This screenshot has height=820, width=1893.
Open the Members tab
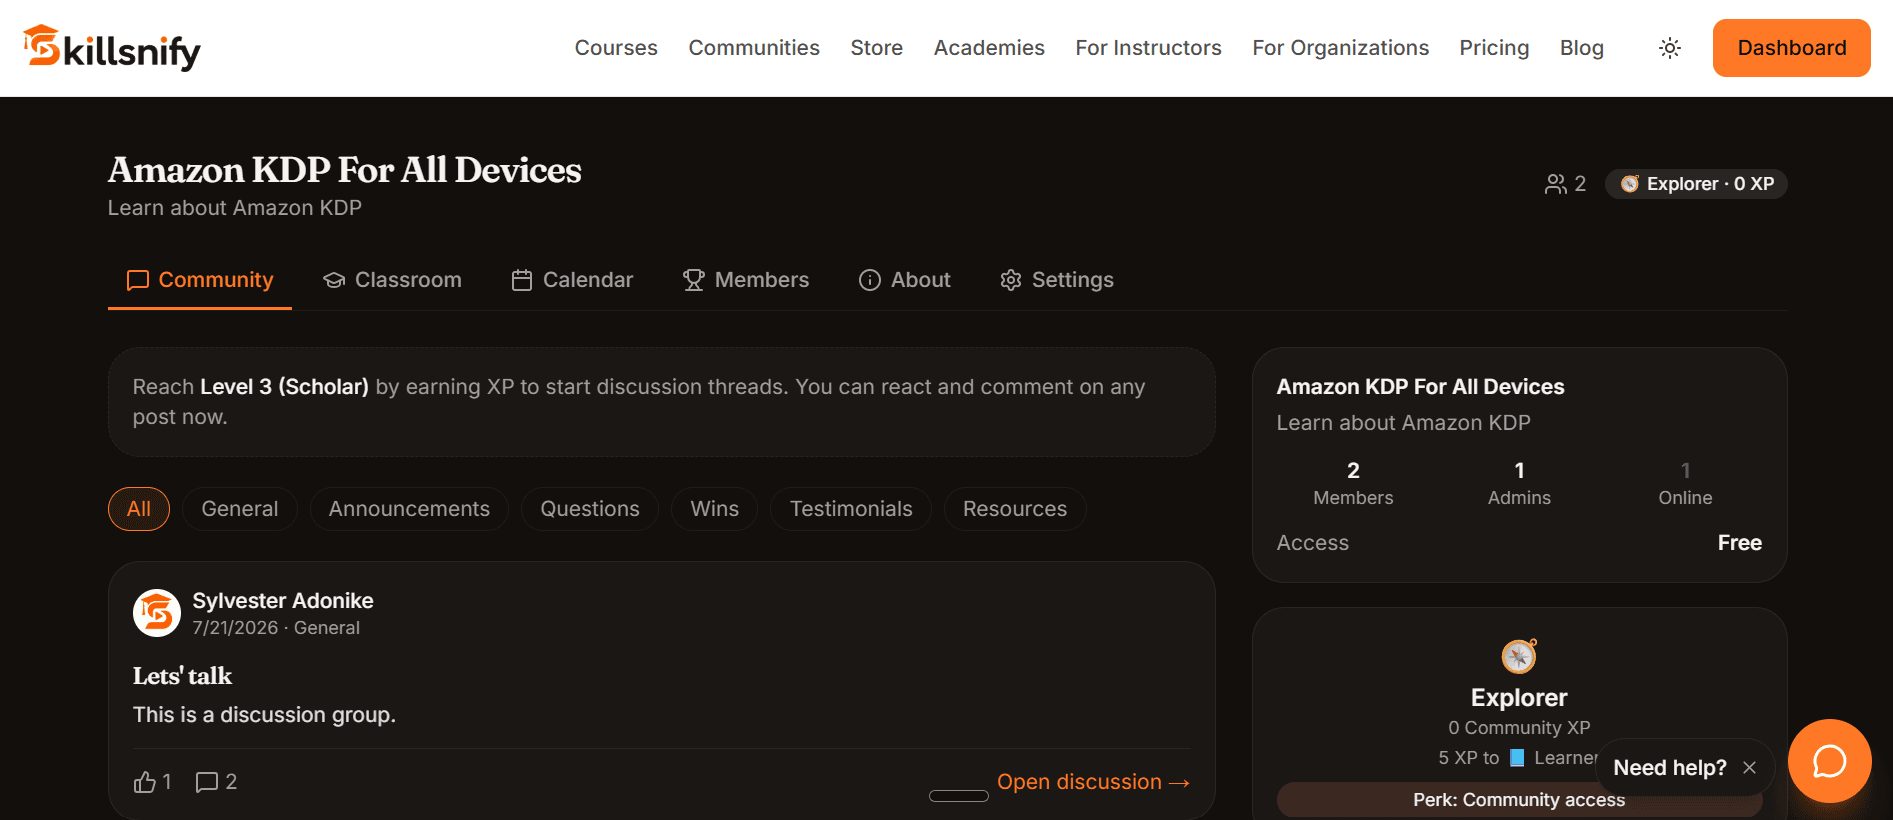click(x=746, y=280)
